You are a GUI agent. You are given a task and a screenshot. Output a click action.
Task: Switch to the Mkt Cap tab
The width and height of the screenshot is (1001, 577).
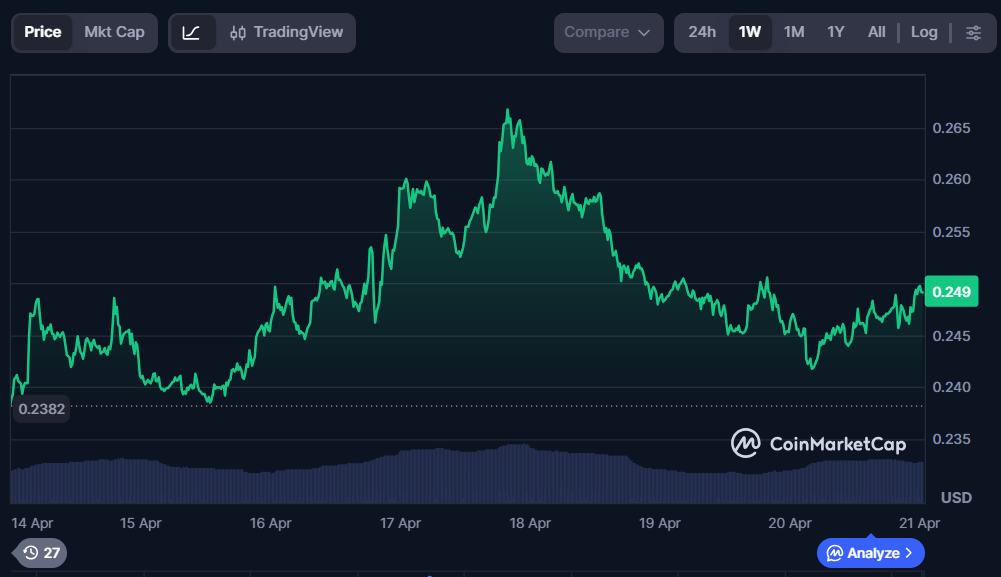[114, 32]
